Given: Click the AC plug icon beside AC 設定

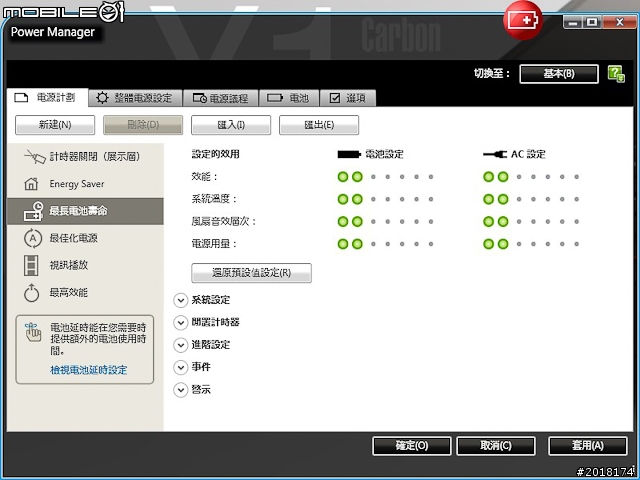Looking at the screenshot, I should point(495,154).
